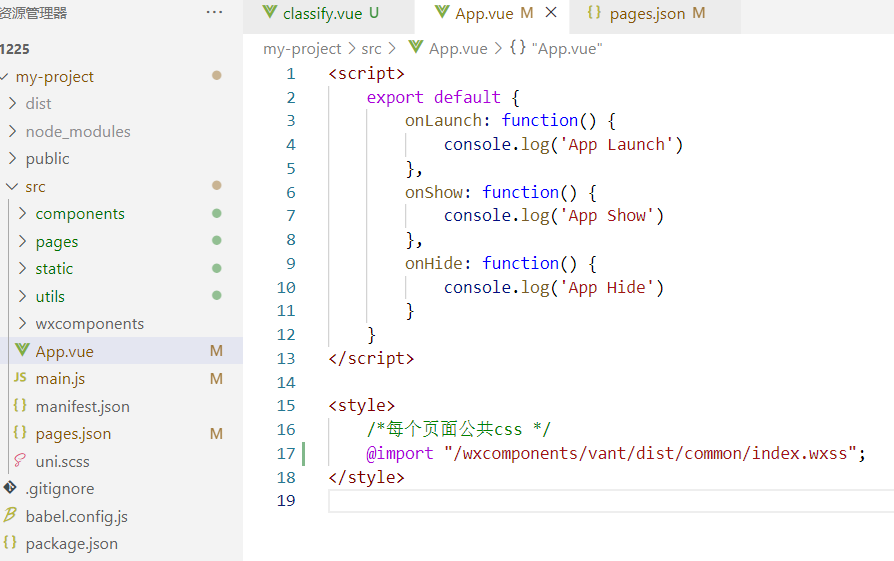Click Vue icon next to App.vue in tree
The width and height of the screenshot is (894, 561).
tap(22, 350)
